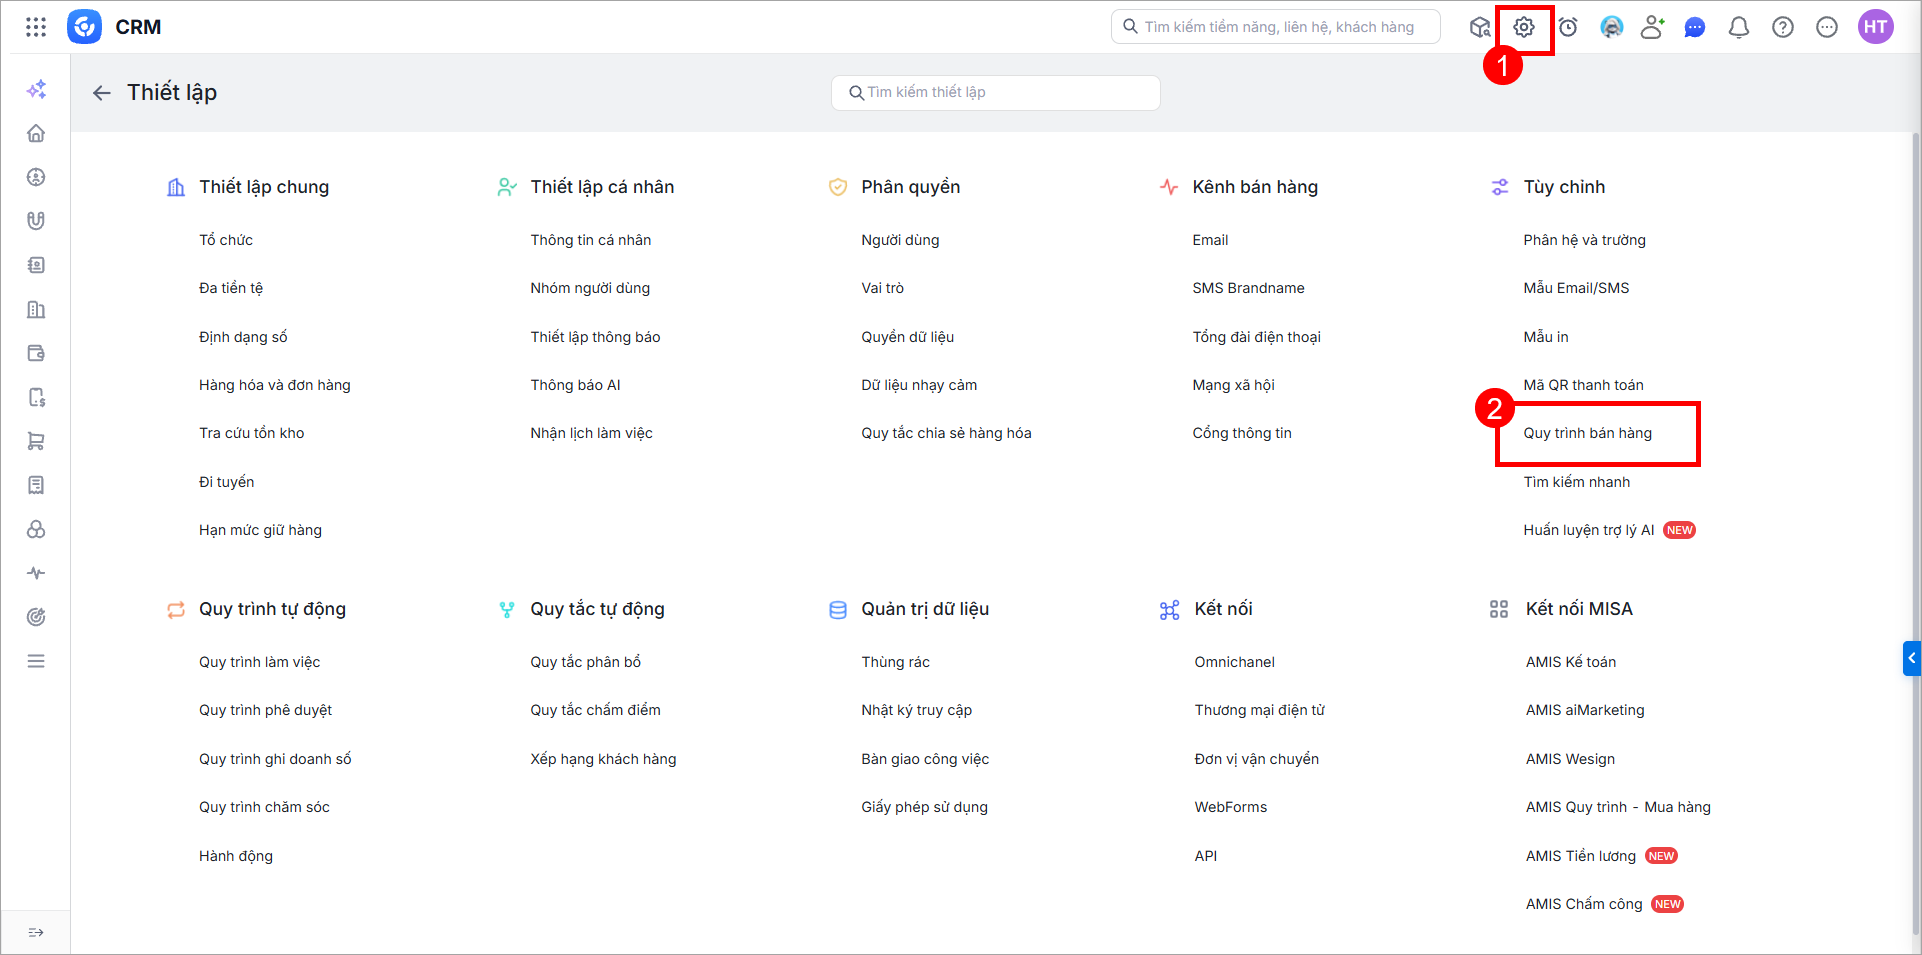Image resolution: width=1922 pixels, height=955 pixels.
Task: Focus the global search field in the header
Action: pyautogui.click(x=1275, y=27)
